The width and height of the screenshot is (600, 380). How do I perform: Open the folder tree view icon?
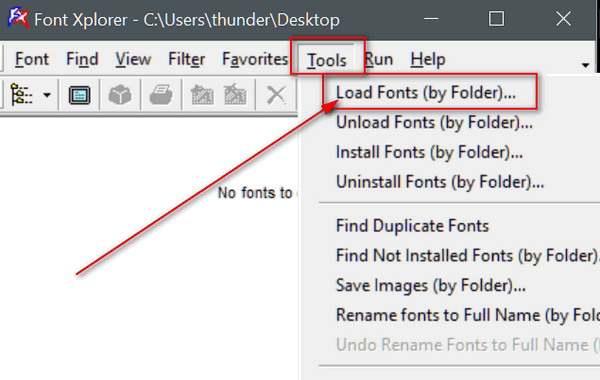pyautogui.click(x=21, y=95)
